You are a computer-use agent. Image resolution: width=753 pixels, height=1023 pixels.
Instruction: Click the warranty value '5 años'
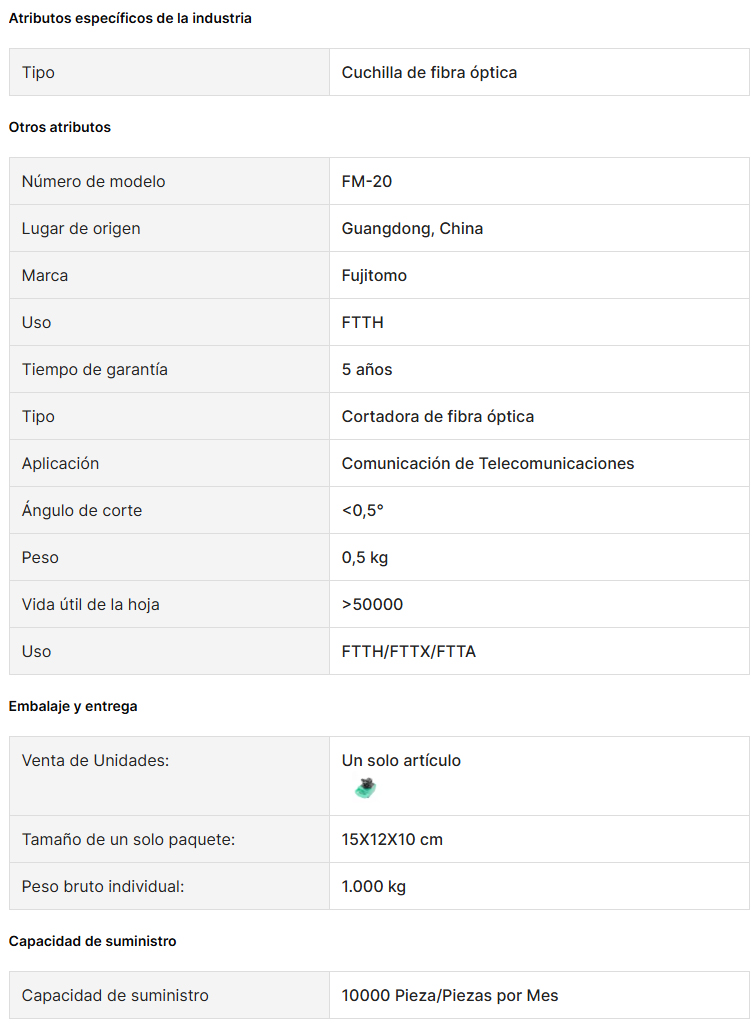click(x=367, y=369)
